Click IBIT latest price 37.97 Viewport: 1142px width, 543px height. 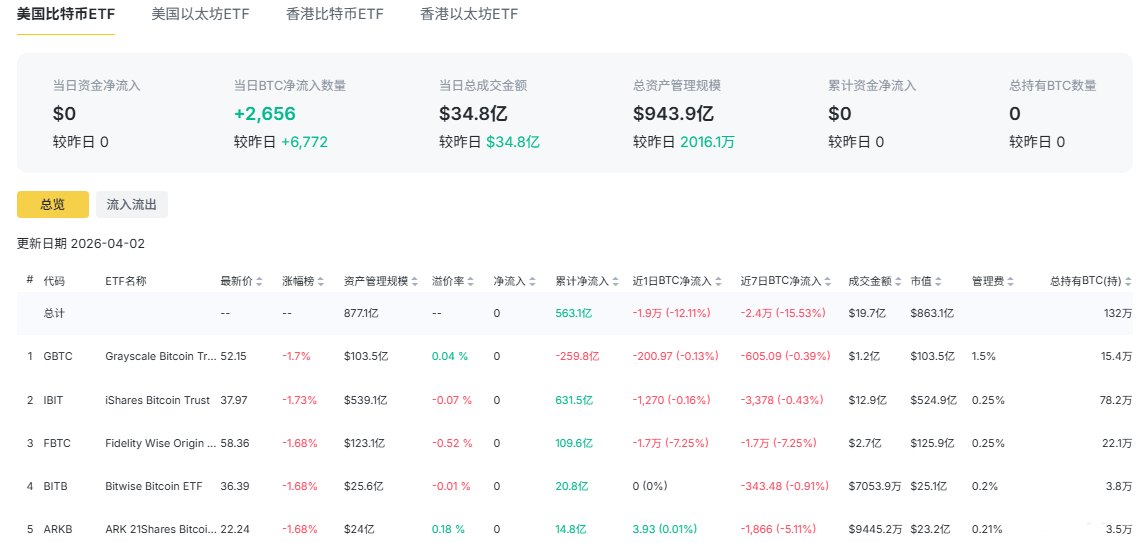pyautogui.click(x=233, y=400)
